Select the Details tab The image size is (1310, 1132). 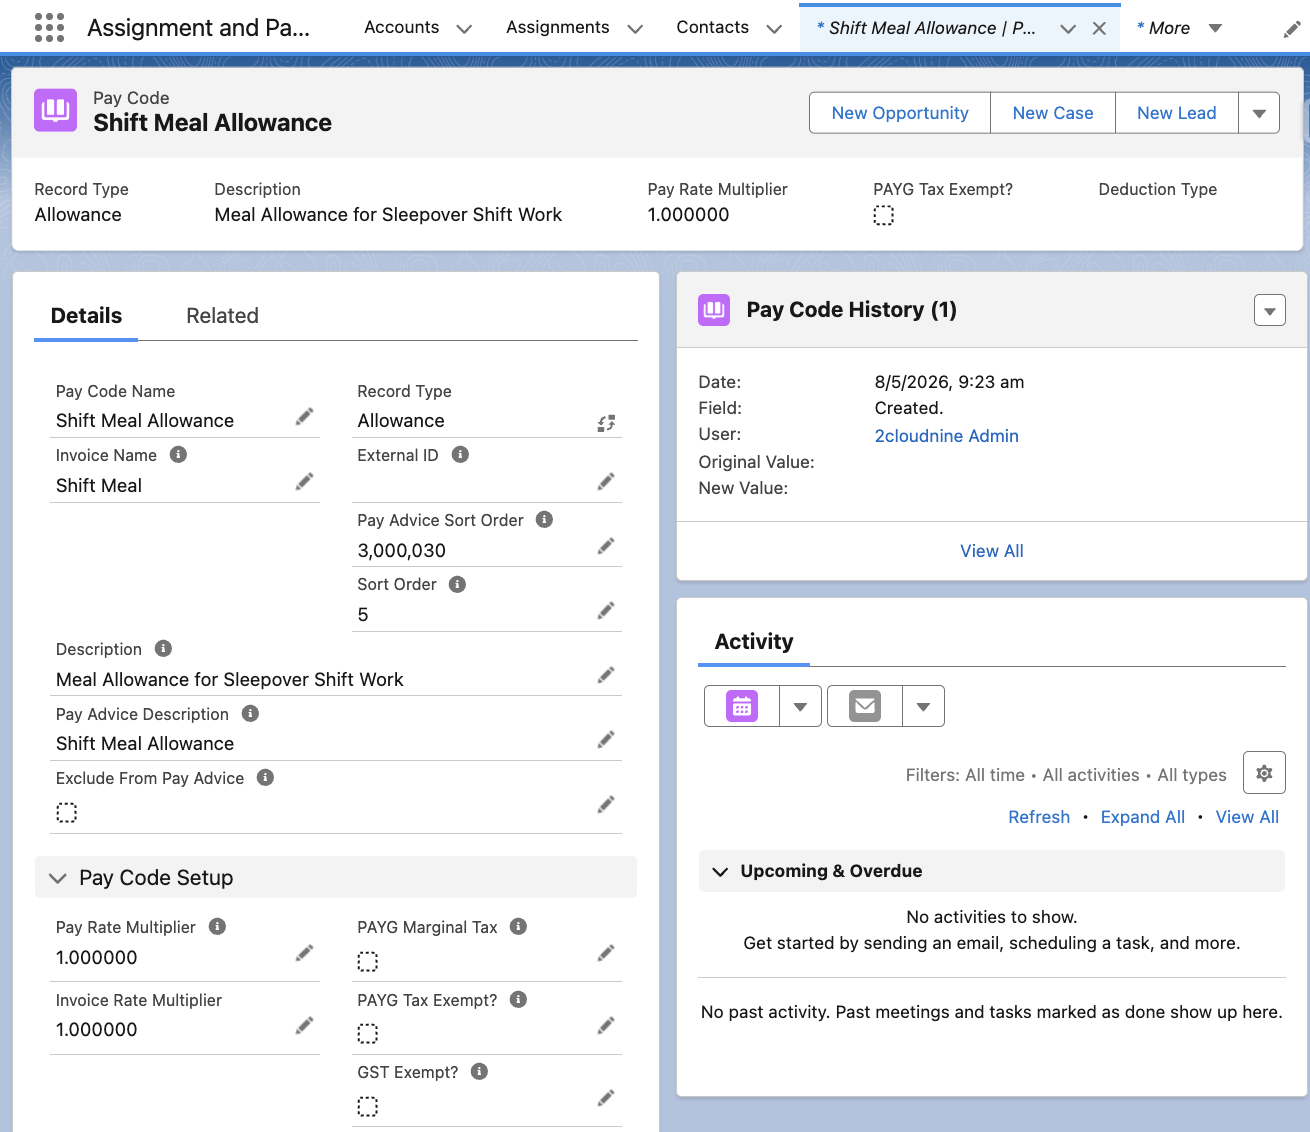[x=86, y=316]
